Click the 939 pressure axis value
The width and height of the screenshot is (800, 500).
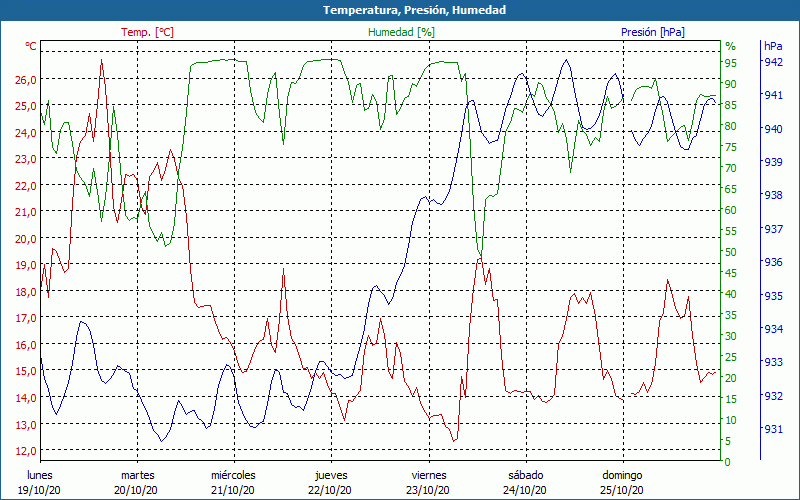tap(773, 162)
